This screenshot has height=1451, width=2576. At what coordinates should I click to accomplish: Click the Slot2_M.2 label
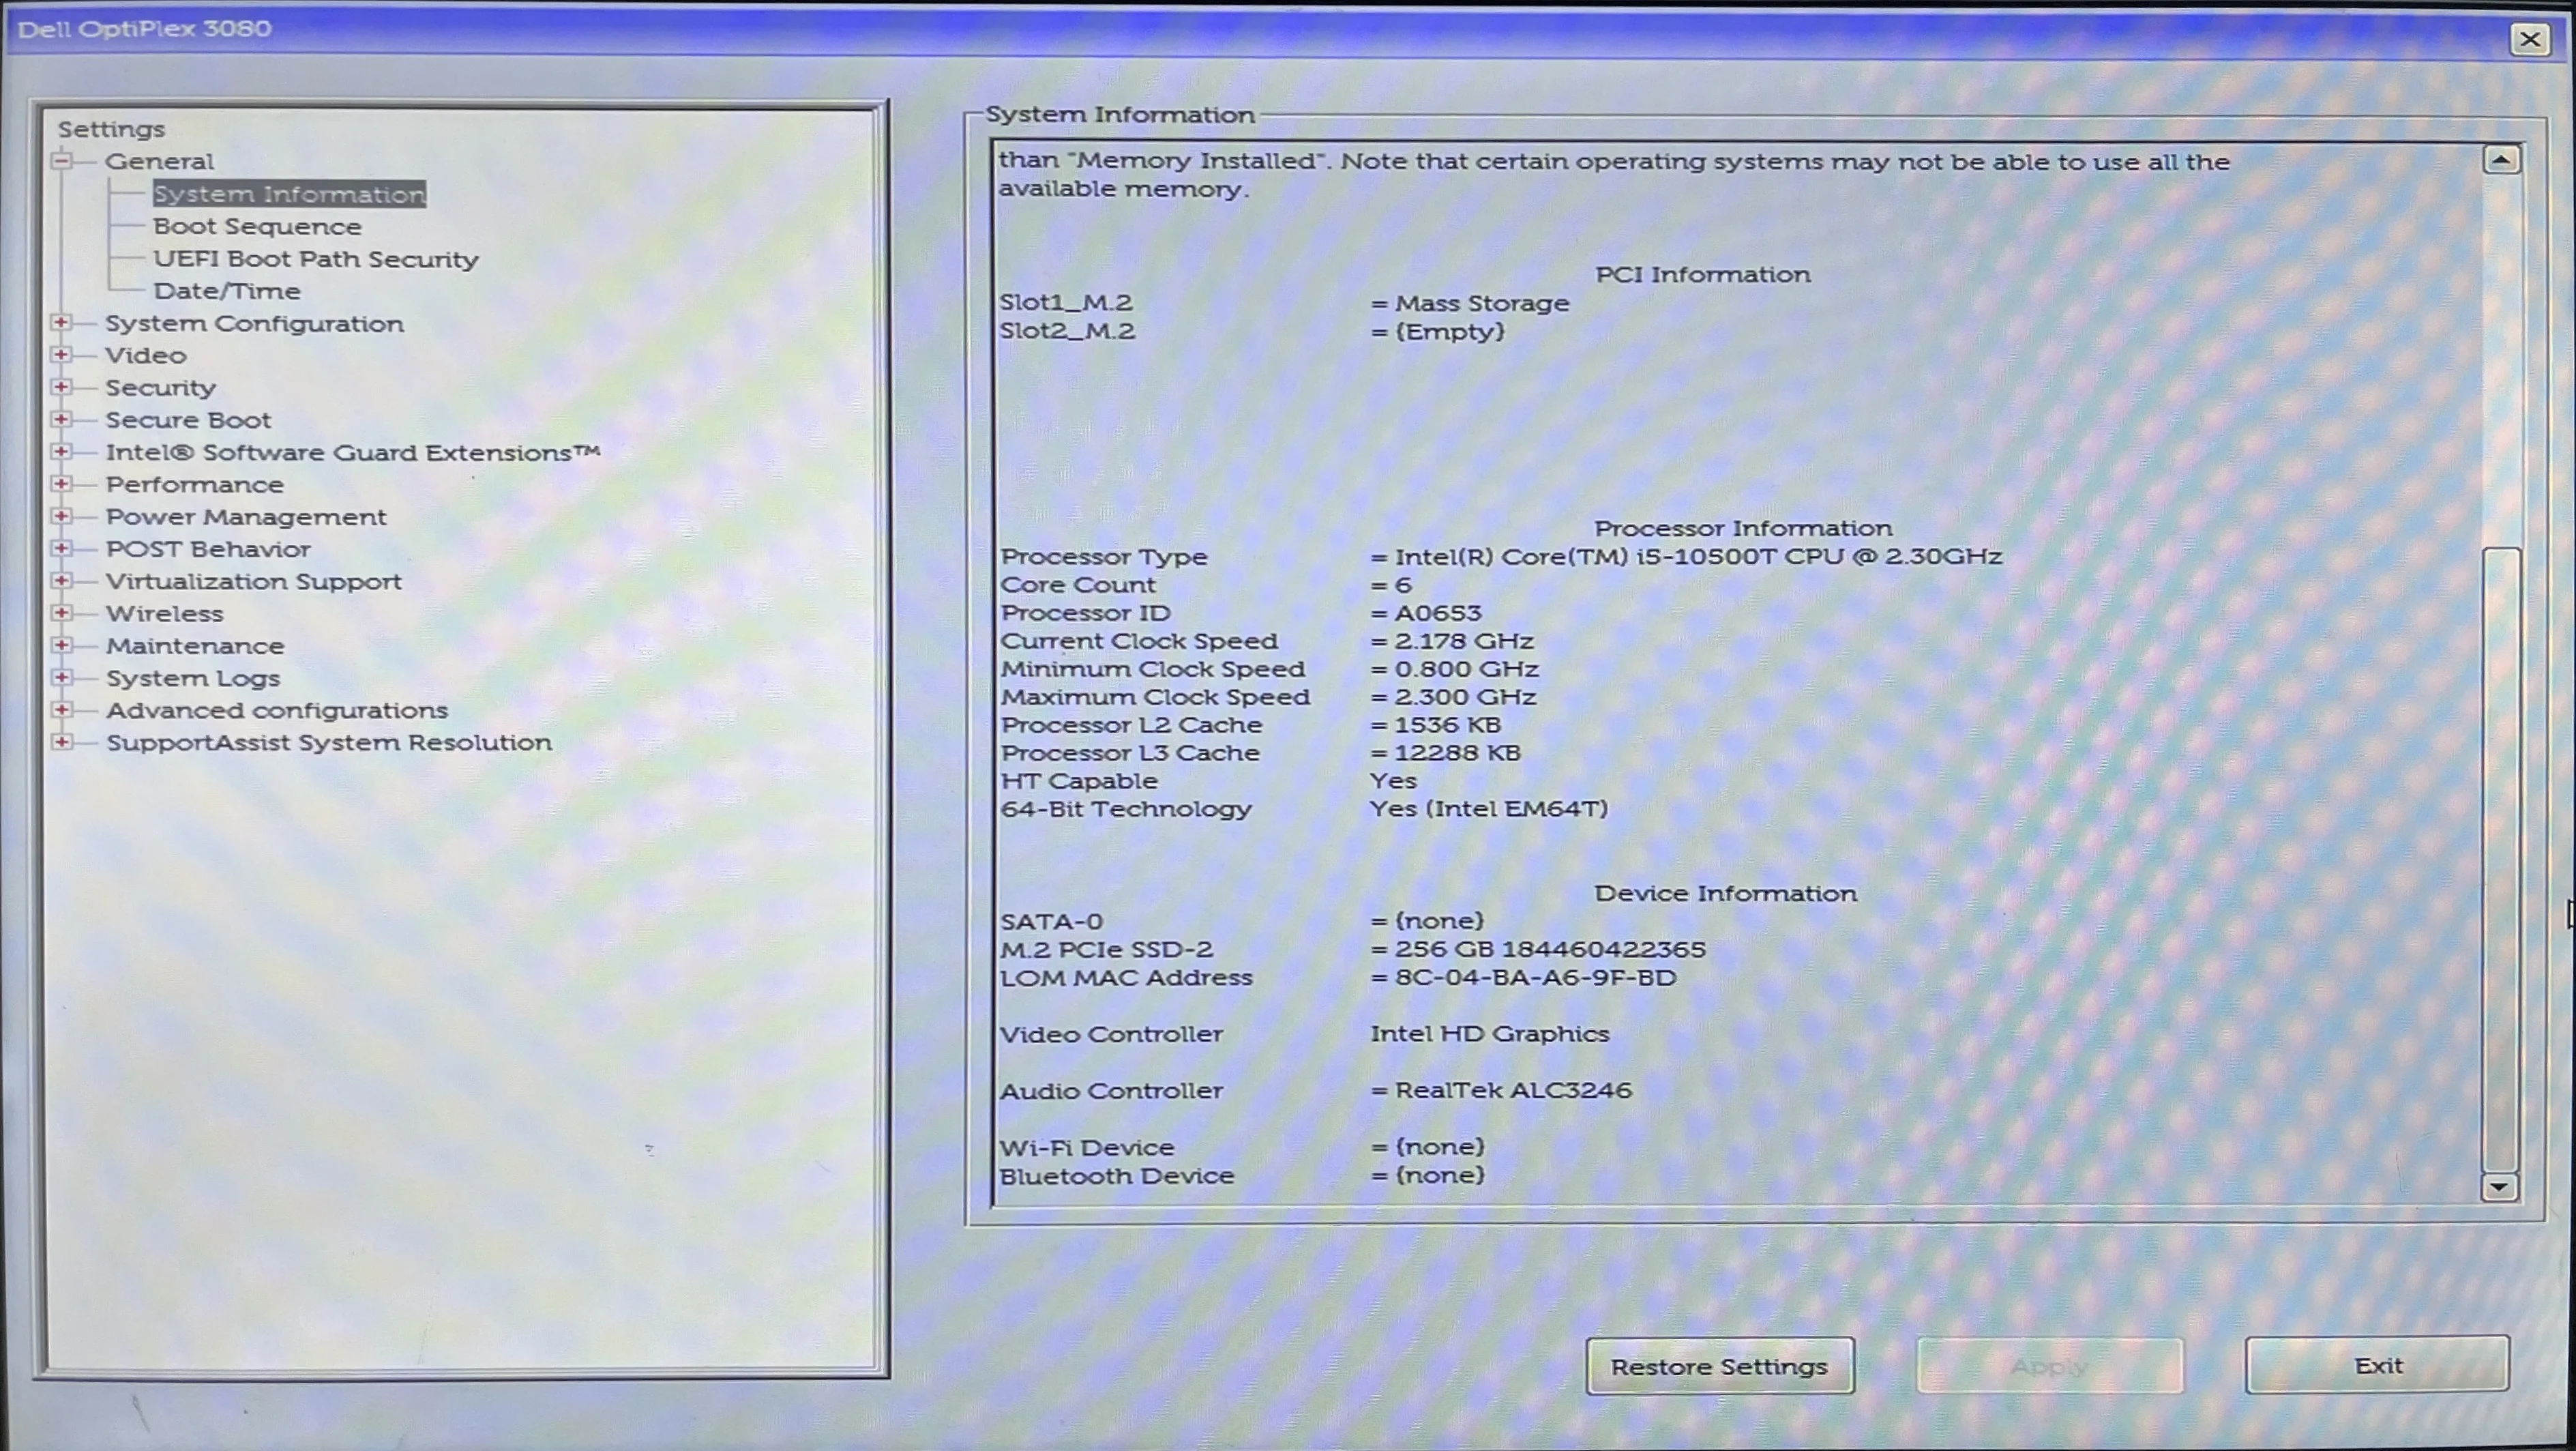[x=1068, y=331]
